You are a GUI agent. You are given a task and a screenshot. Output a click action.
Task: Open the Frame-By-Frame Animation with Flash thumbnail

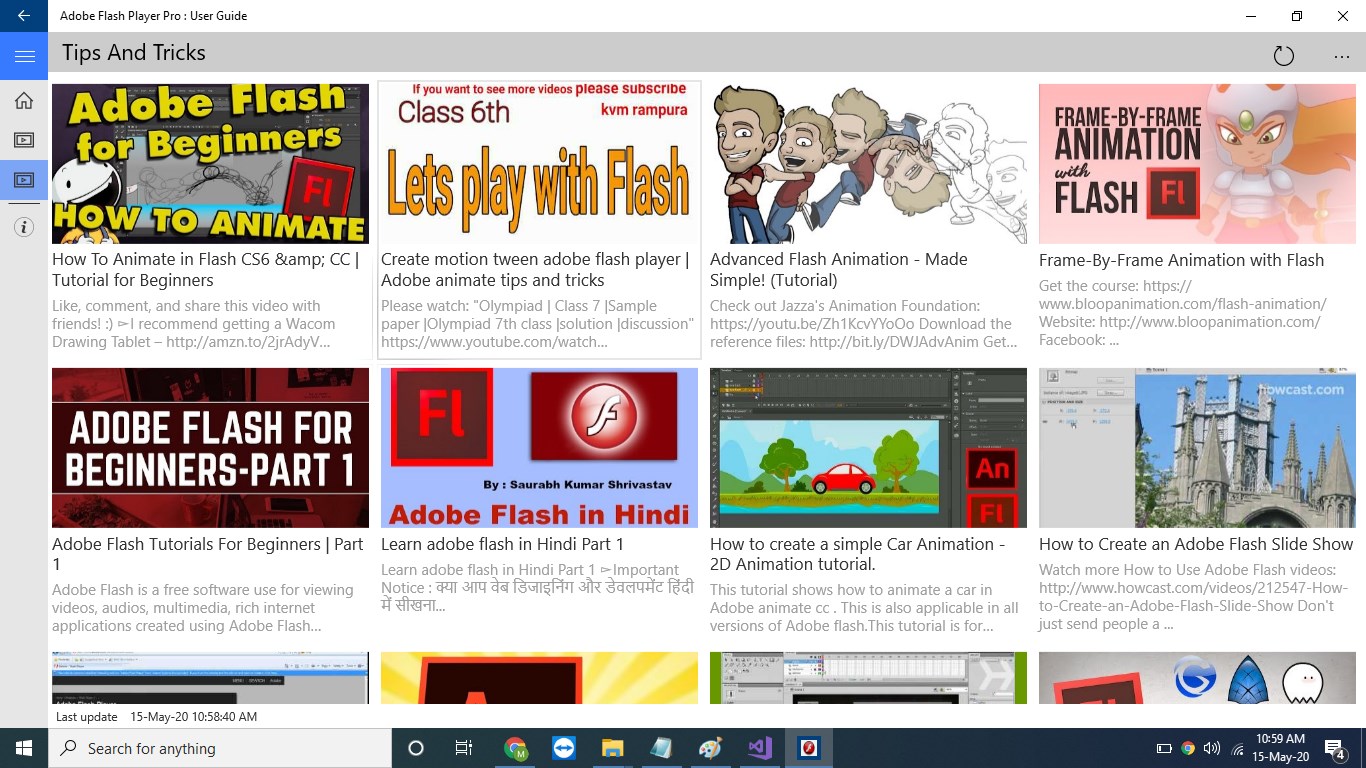(x=1197, y=164)
